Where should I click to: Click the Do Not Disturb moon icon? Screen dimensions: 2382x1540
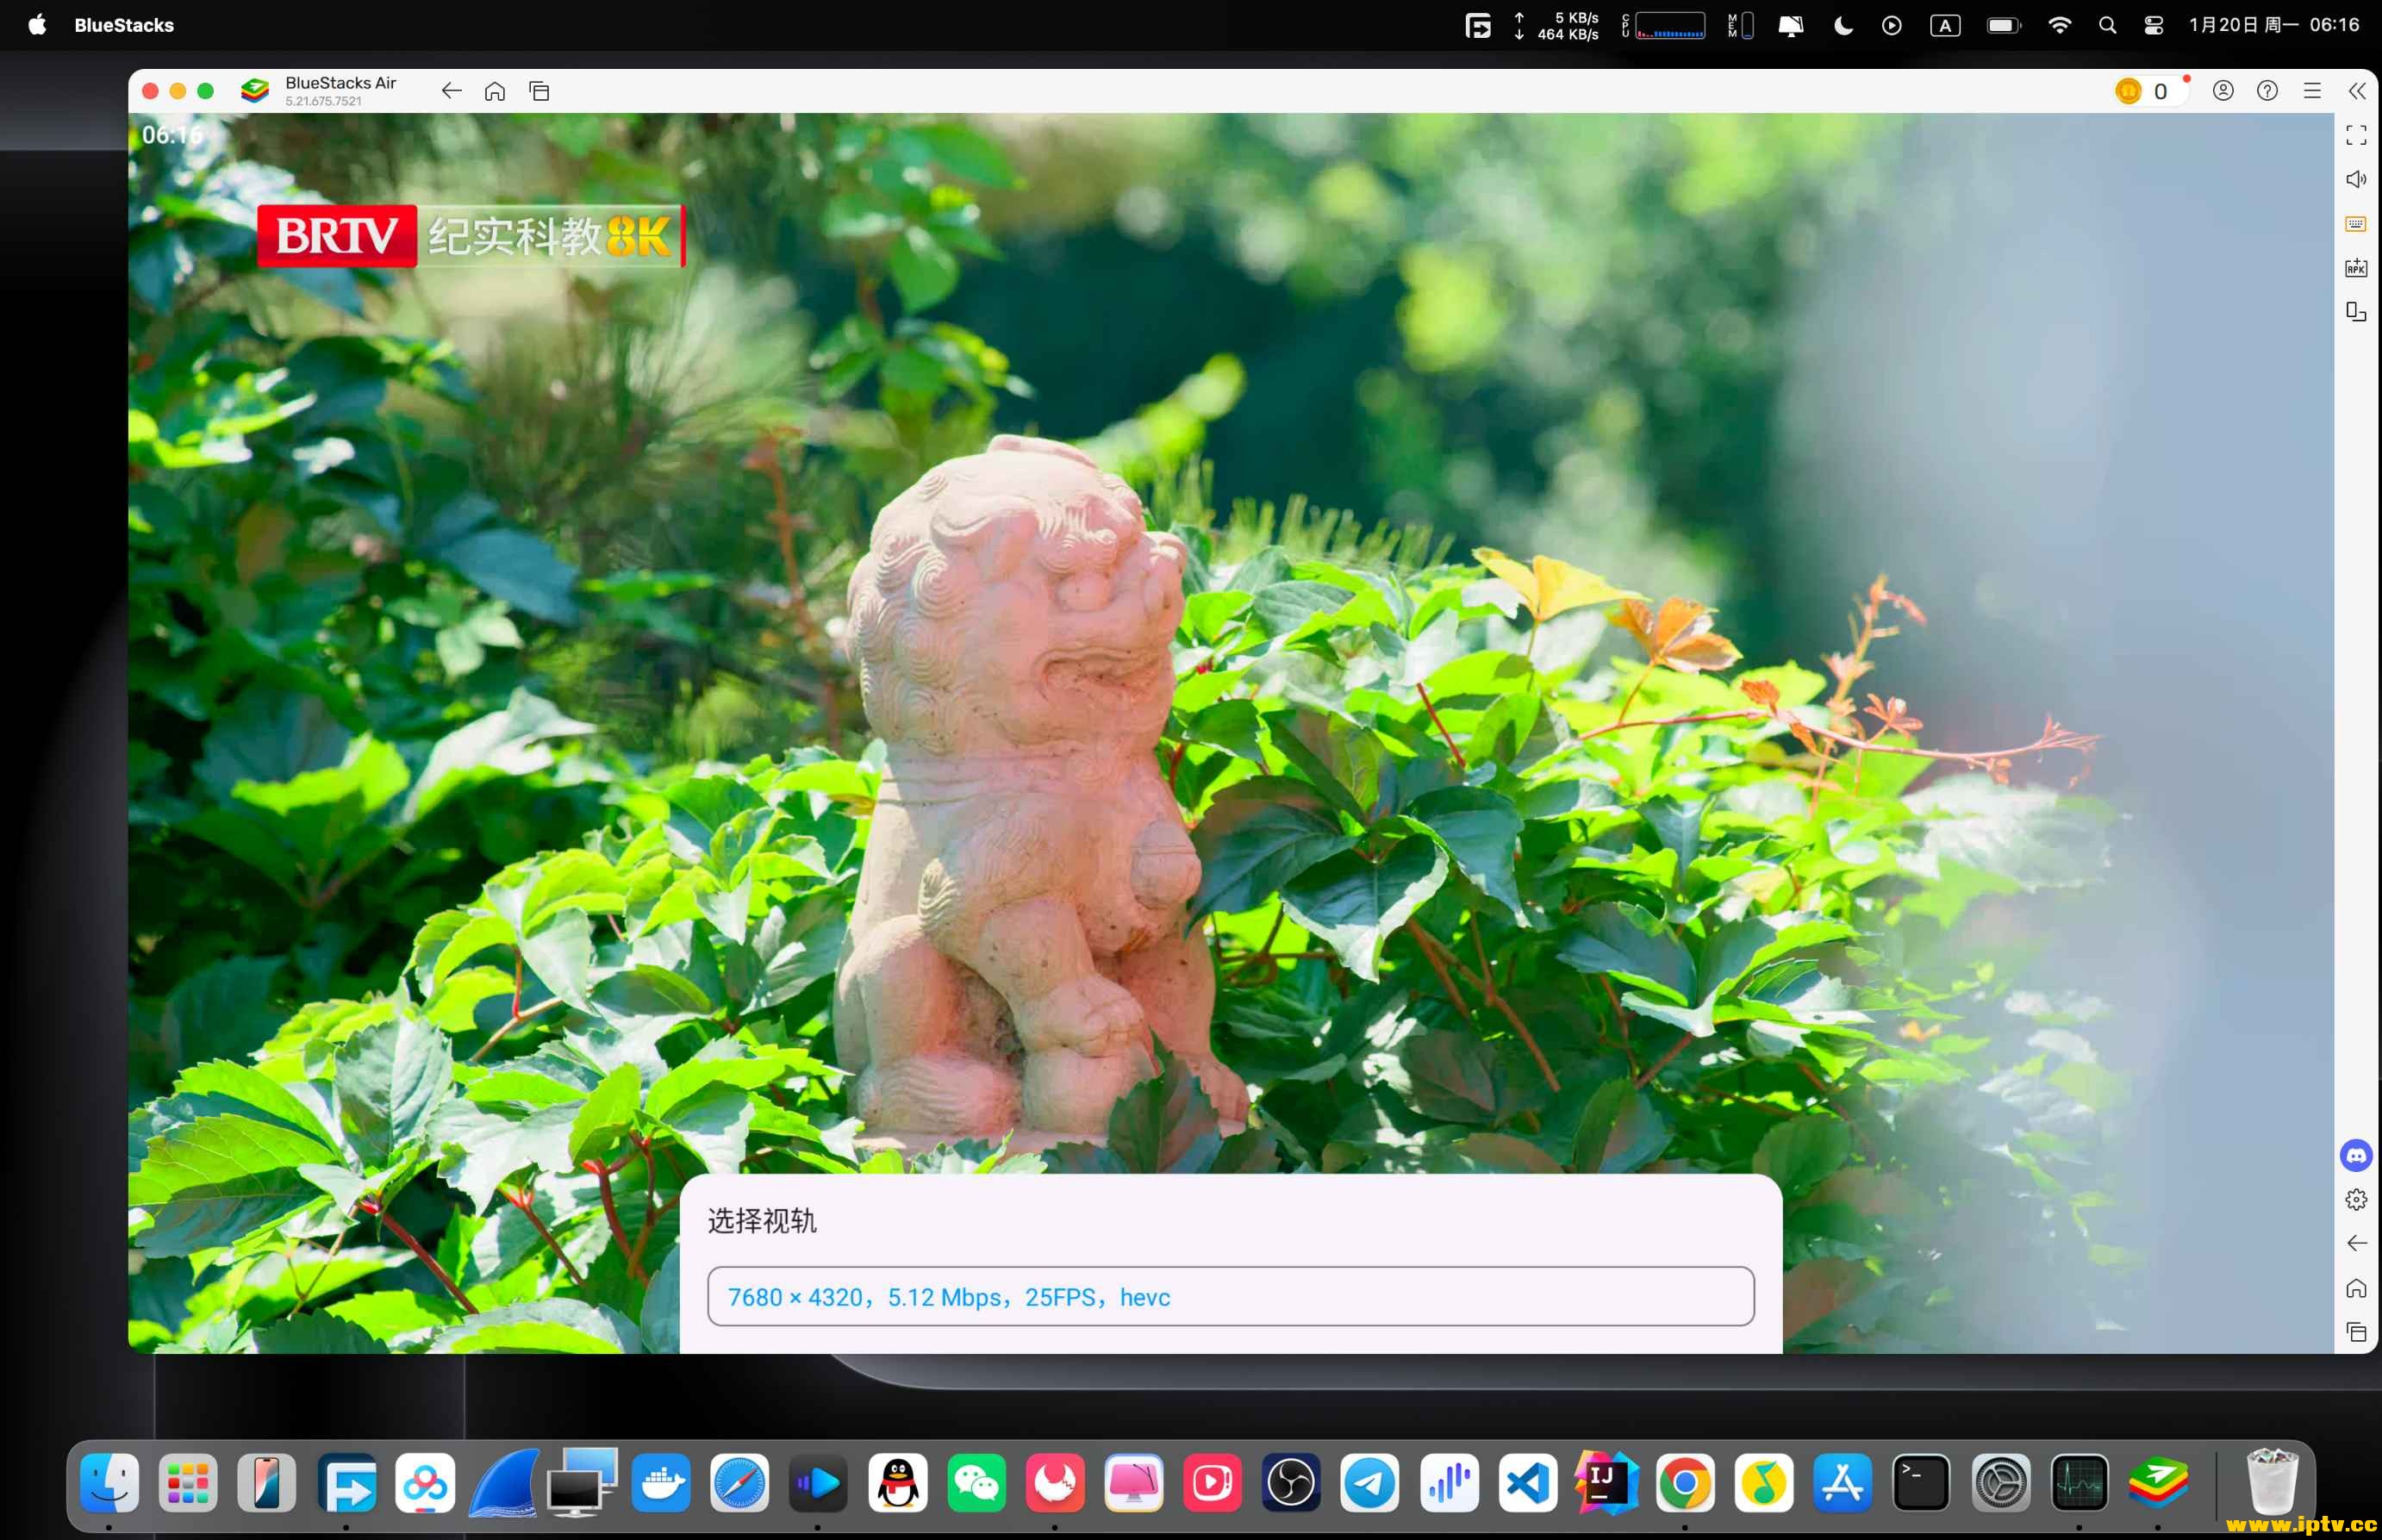[1843, 25]
